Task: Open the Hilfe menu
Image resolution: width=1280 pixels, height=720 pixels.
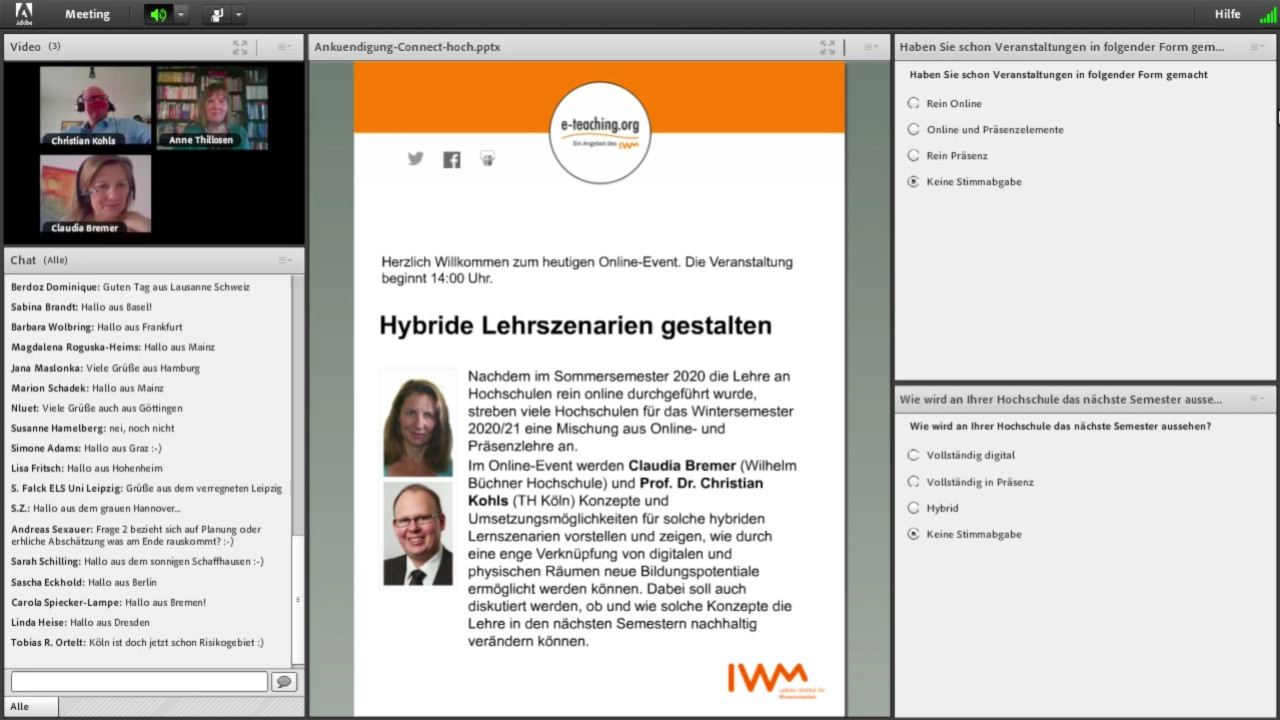Action: pos(1228,14)
